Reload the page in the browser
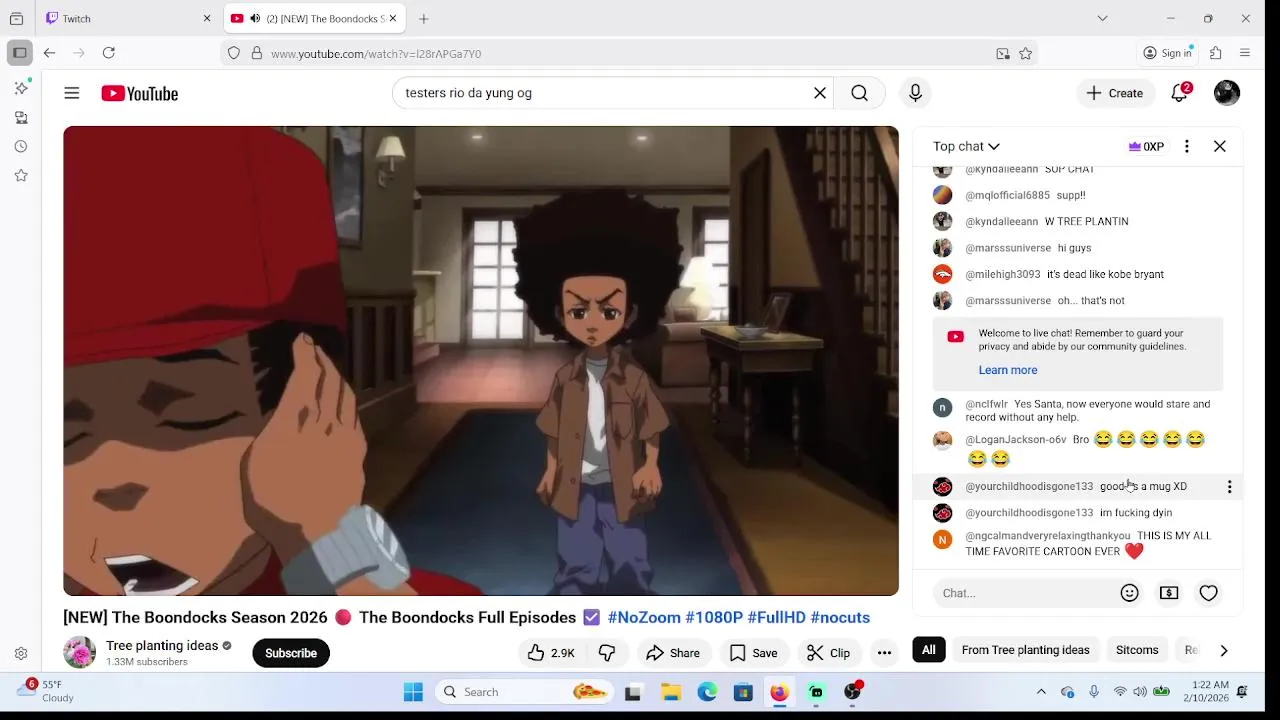Screen dimensions: 1280x720 (x=109, y=53)
